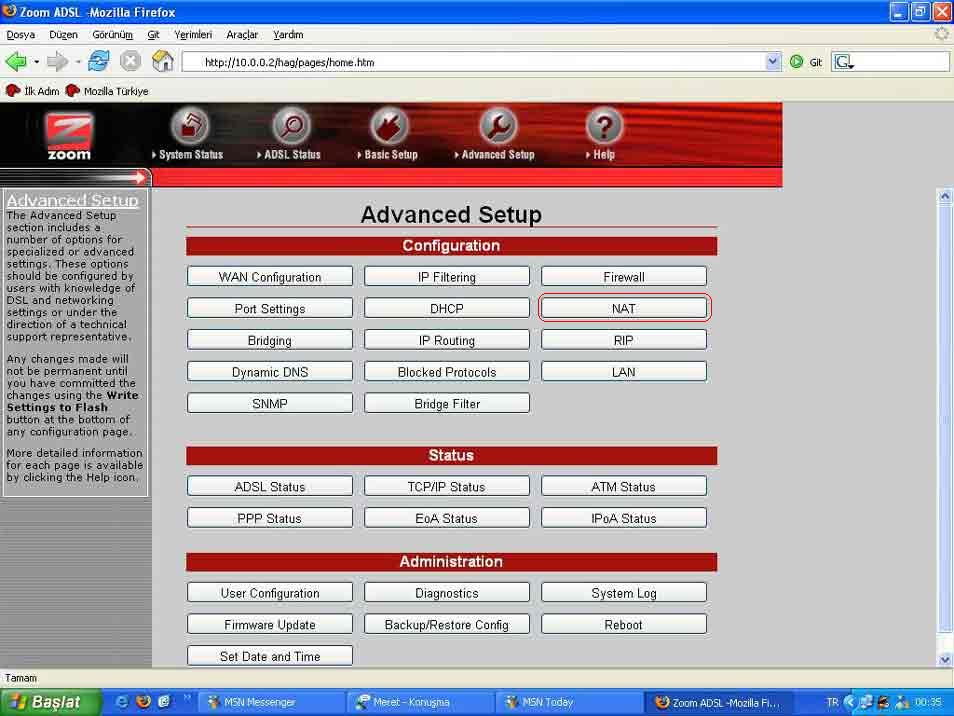
Task: Switch to Meret - Konuşma taskbar window
Action: pos(421,702)
